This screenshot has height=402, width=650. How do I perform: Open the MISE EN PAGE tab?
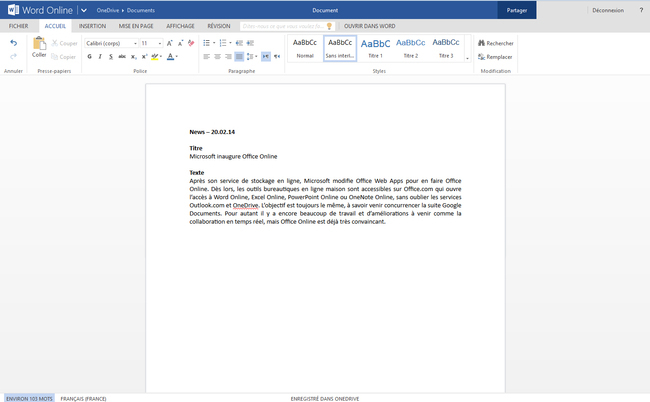pyautogui.click(x=136, y=26)
